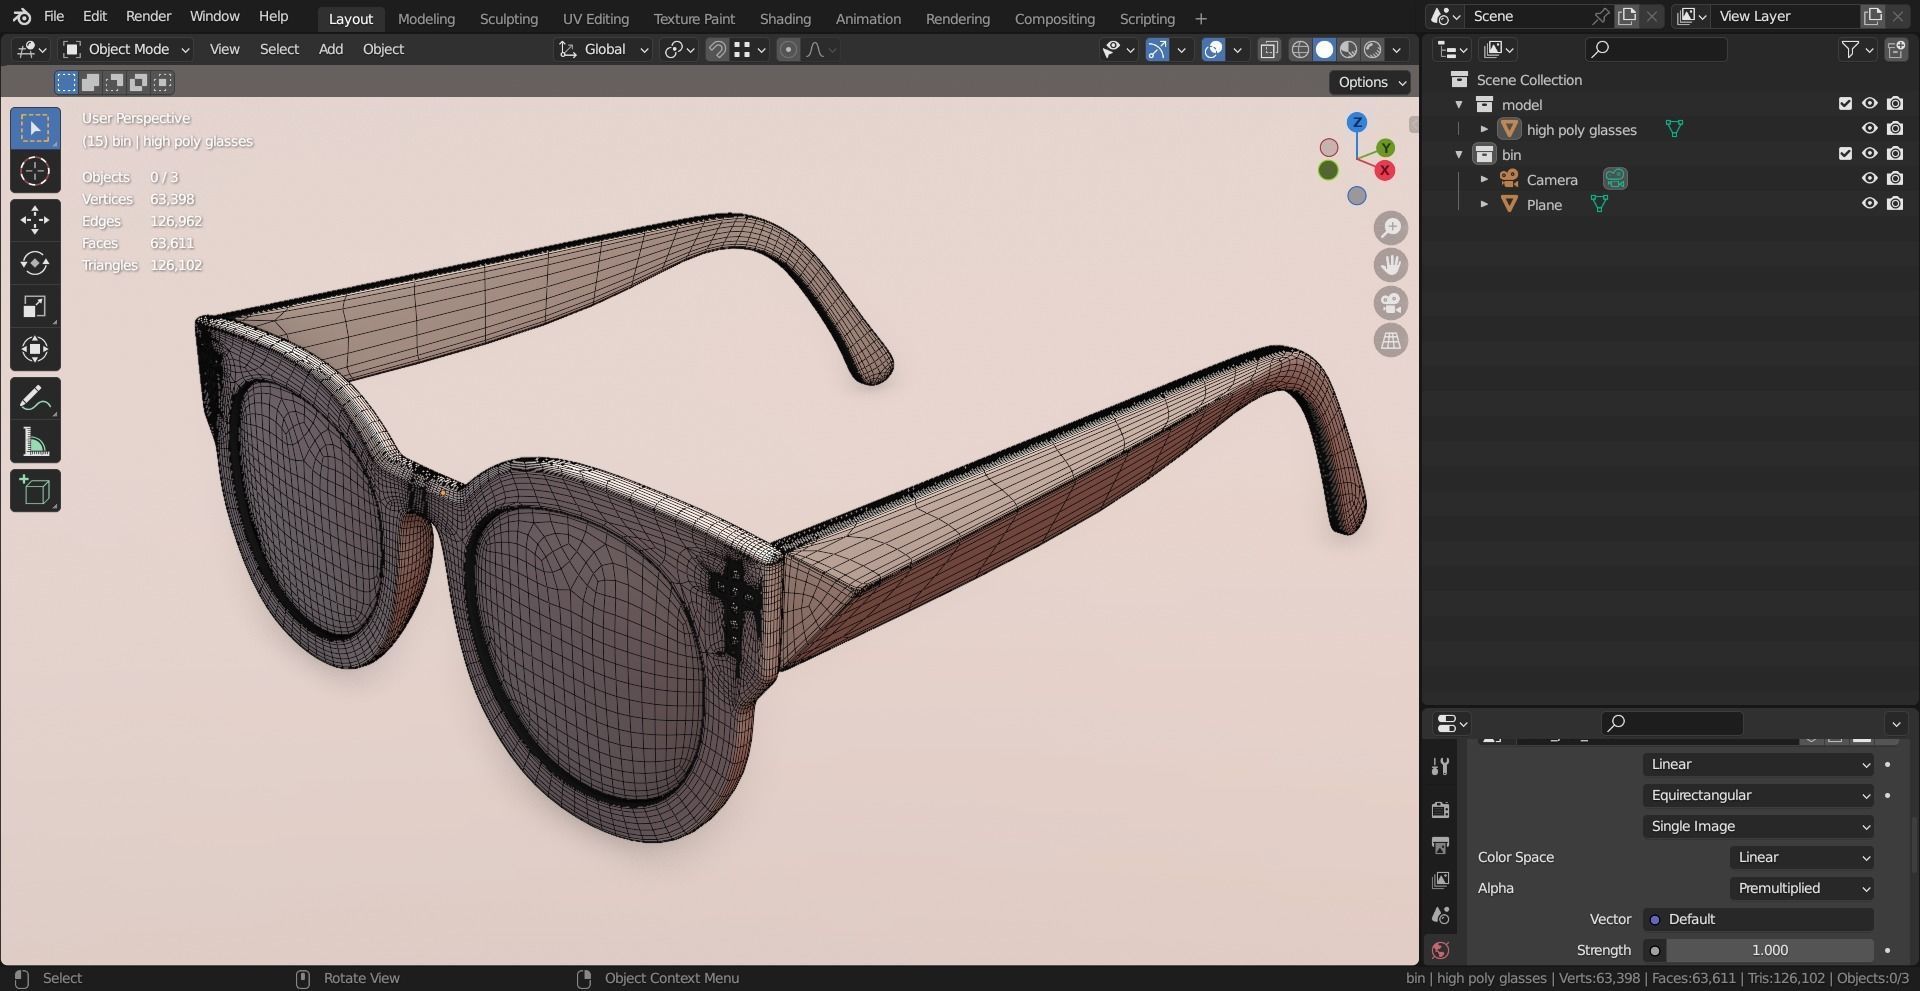Toggle proportional editing
Viewport: 1920px width, 991px height.
(x=788, y=49)
